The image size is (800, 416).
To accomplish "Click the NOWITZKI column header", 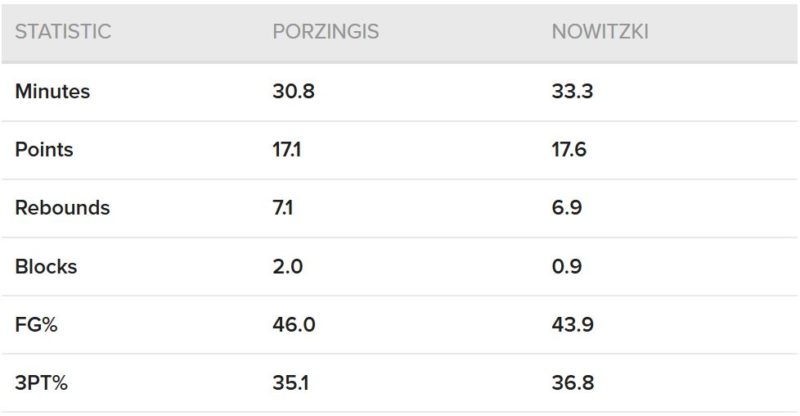I will [x=600, y=32].
